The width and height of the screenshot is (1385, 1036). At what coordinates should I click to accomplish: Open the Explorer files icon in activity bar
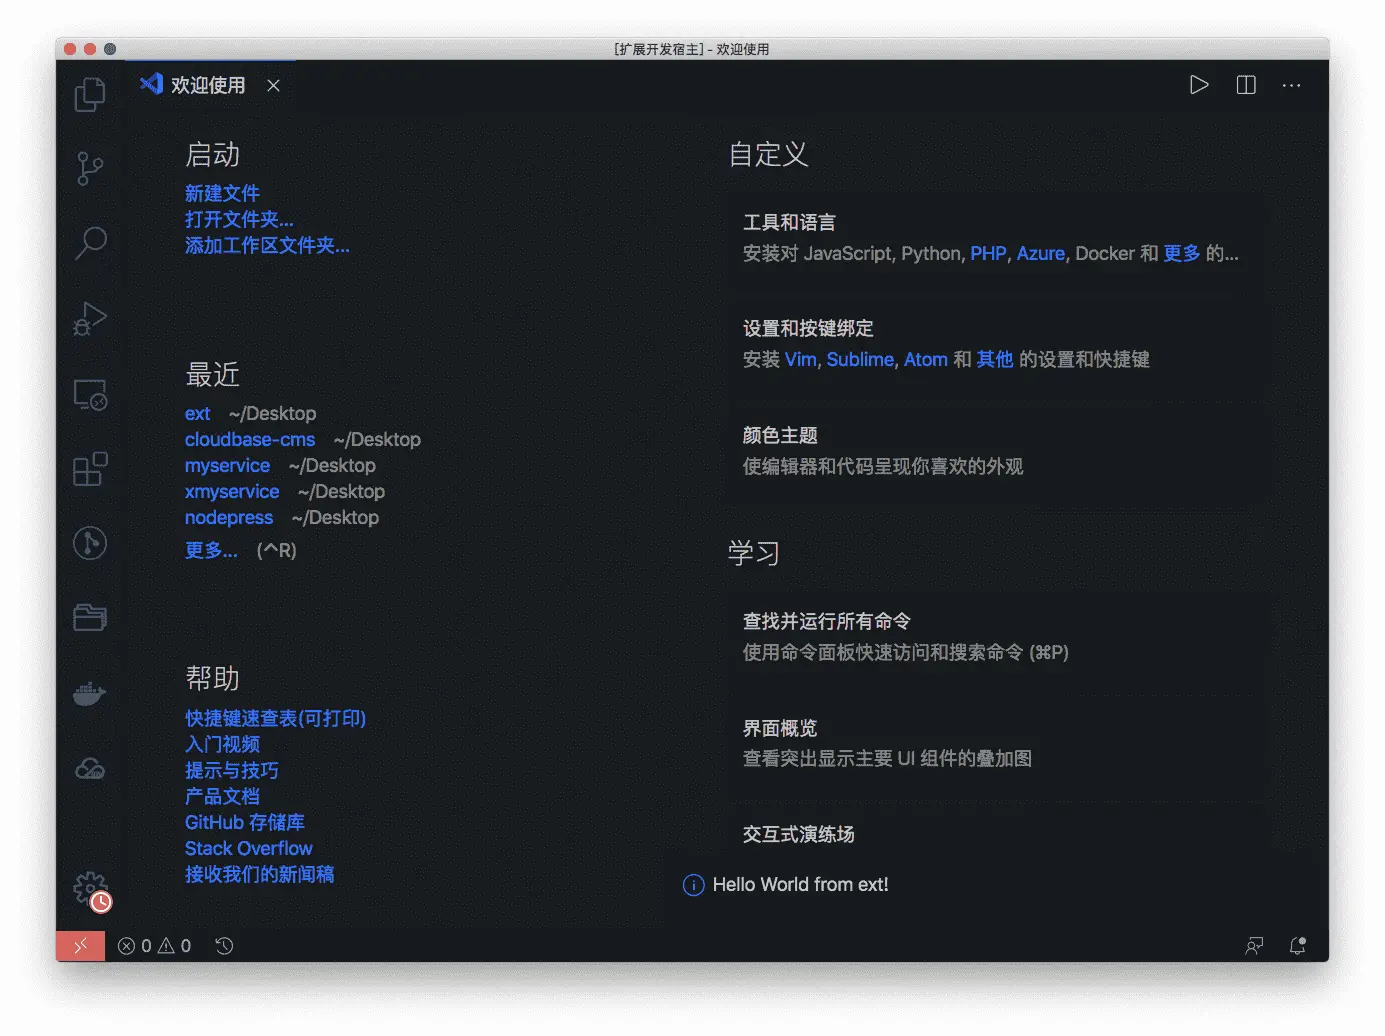click(x=90, y=94)
